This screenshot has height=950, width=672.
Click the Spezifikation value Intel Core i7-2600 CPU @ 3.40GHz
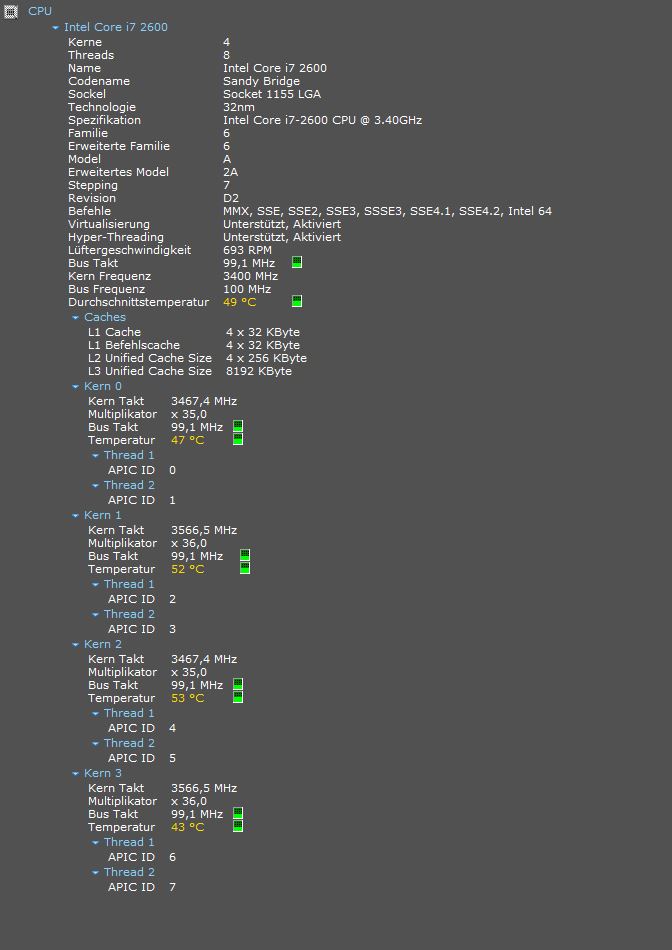pyautogui.click(x=322, y=120)
